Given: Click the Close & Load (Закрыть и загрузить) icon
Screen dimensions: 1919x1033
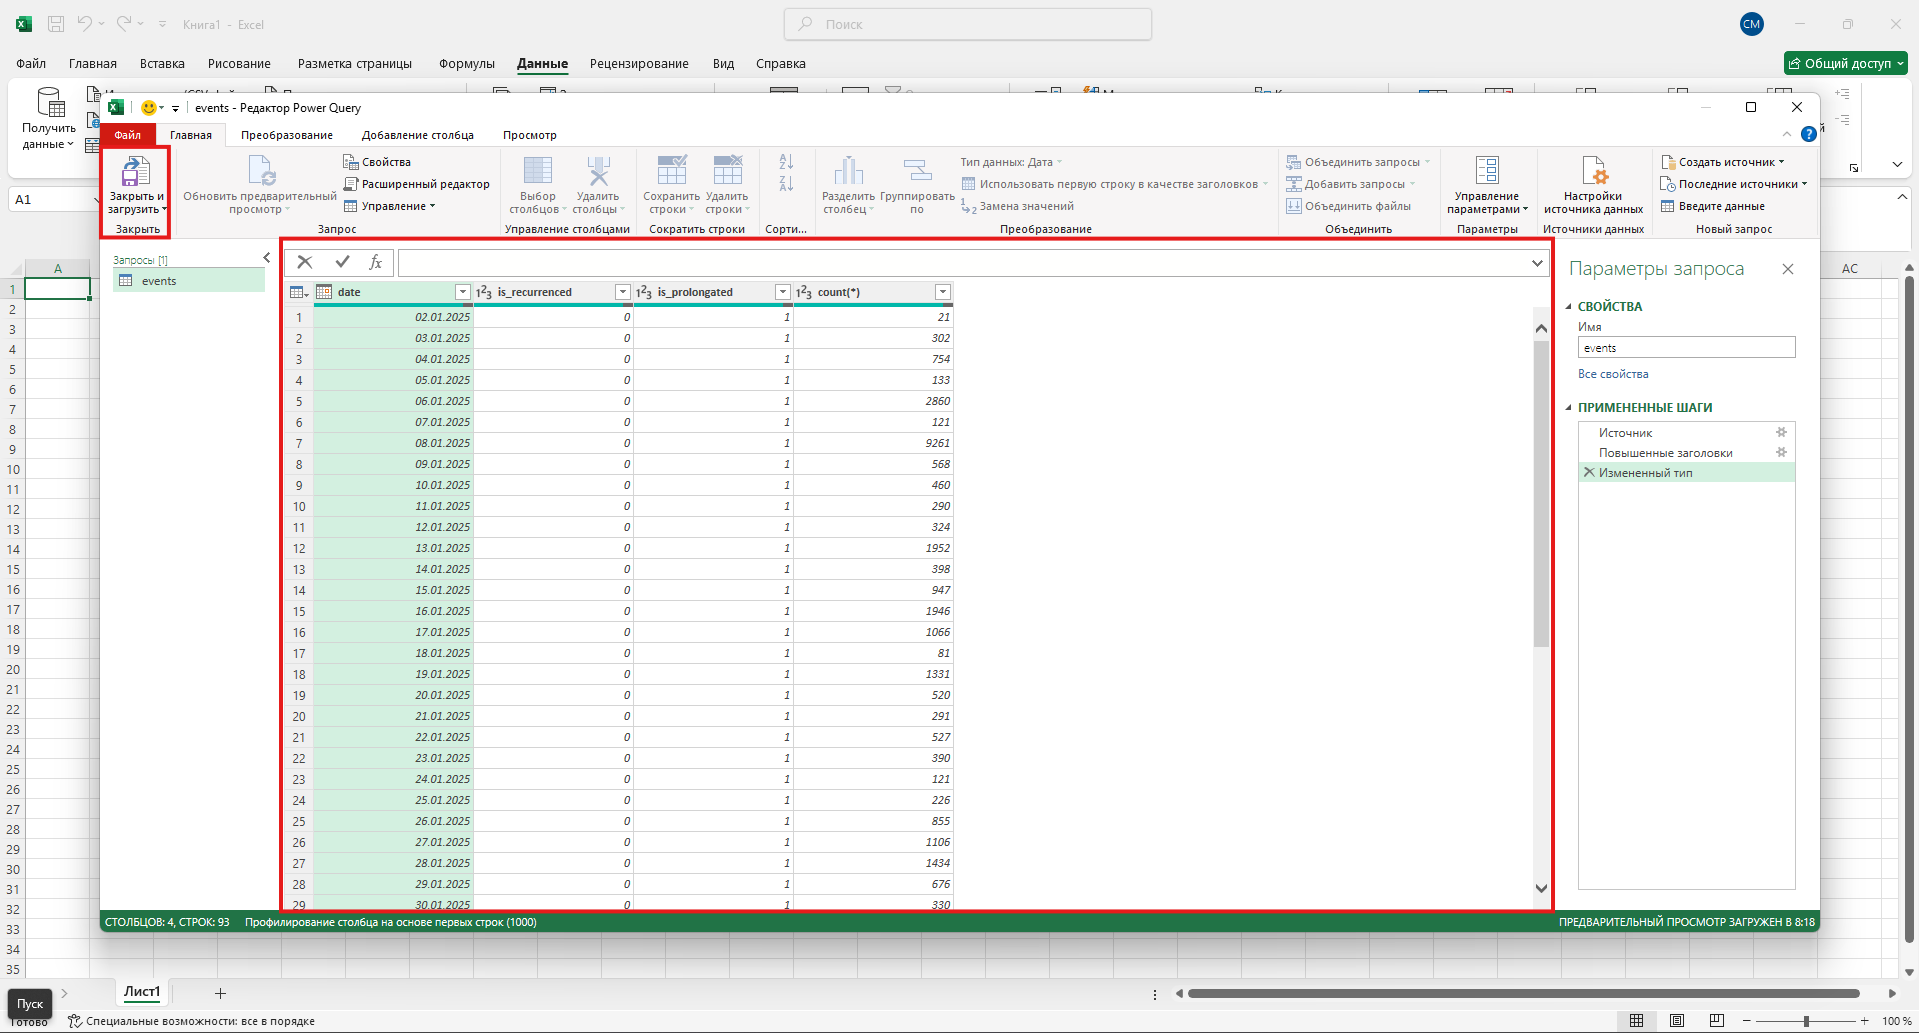Looking at the screenshot, I should (135, 171).
